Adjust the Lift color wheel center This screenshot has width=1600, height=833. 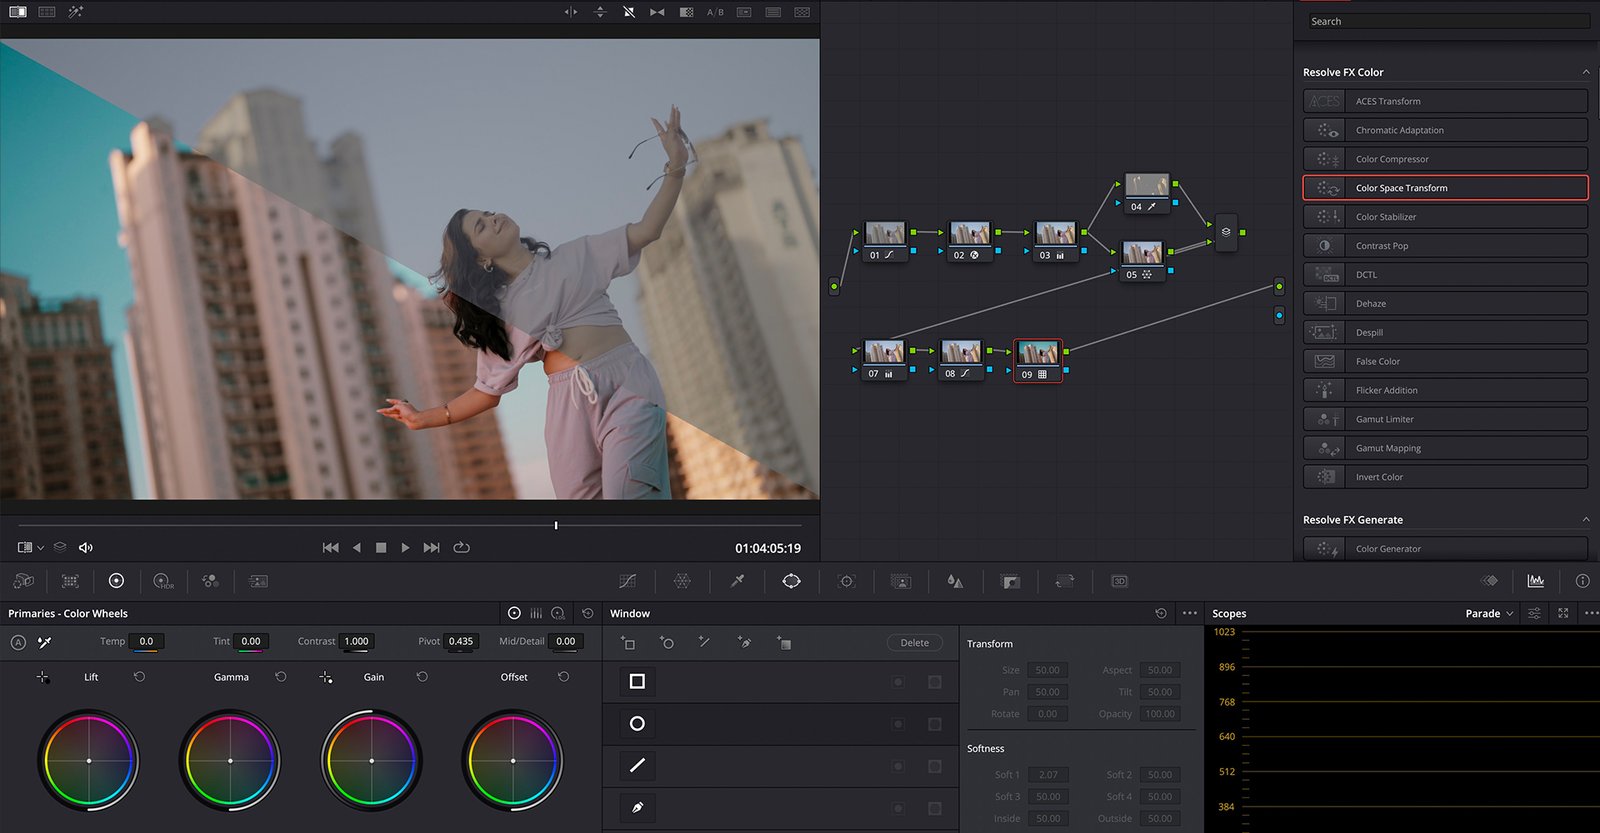coord(89,761)
